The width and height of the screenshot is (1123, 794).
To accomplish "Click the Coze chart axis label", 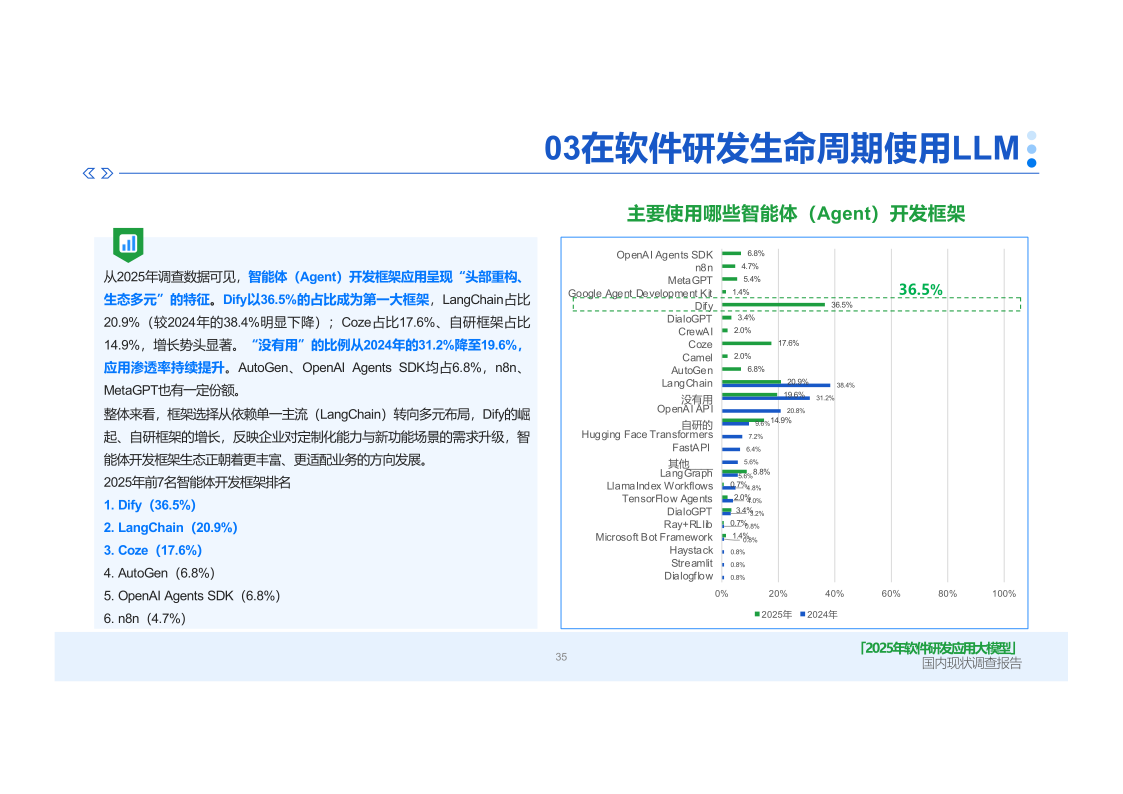I will [700, 344].
